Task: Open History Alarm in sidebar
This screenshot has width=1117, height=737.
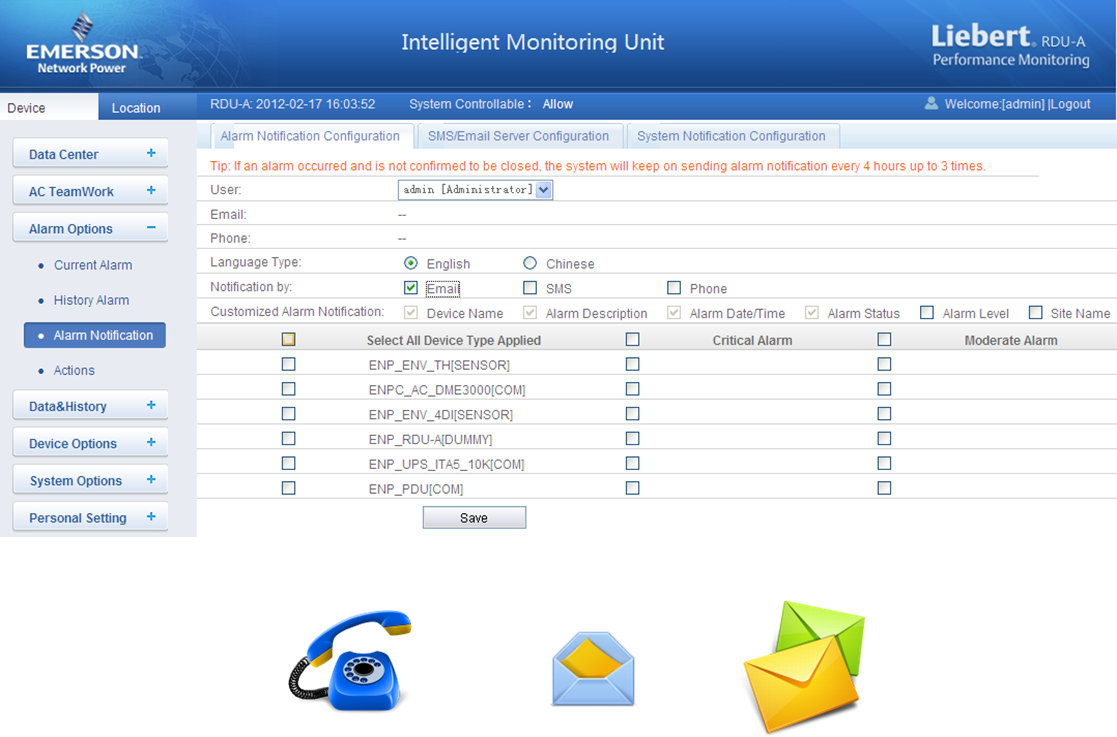Action: click(x=91, y=300)
